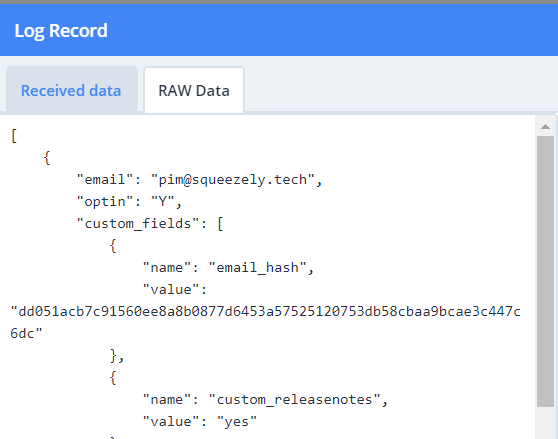Click the vertical scrollbar thumb
Screen dimensions: 558x439
(x=545, y=271)
